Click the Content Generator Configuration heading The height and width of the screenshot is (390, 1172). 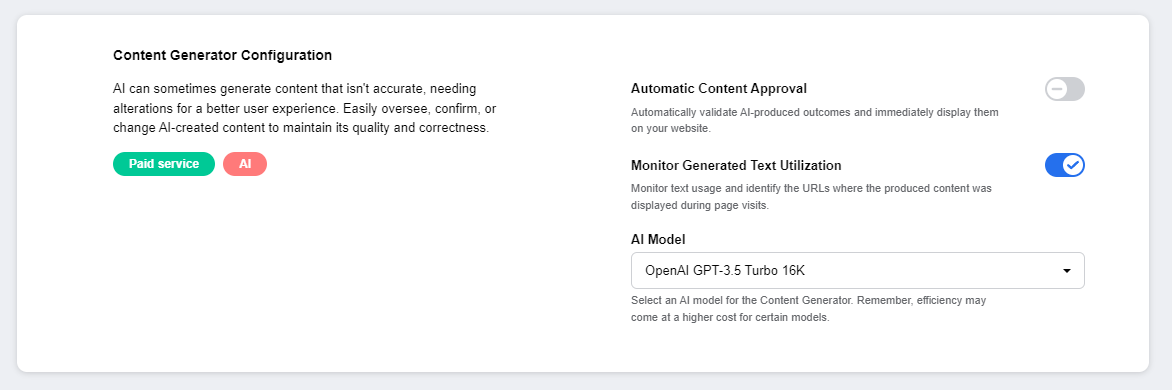pyautogui.click(x=223, y=55)
